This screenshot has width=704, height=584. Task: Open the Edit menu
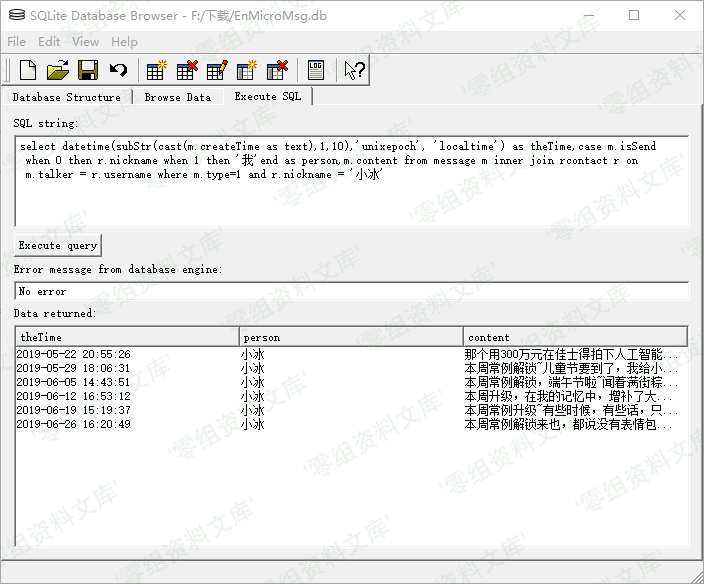click(49, 41)
